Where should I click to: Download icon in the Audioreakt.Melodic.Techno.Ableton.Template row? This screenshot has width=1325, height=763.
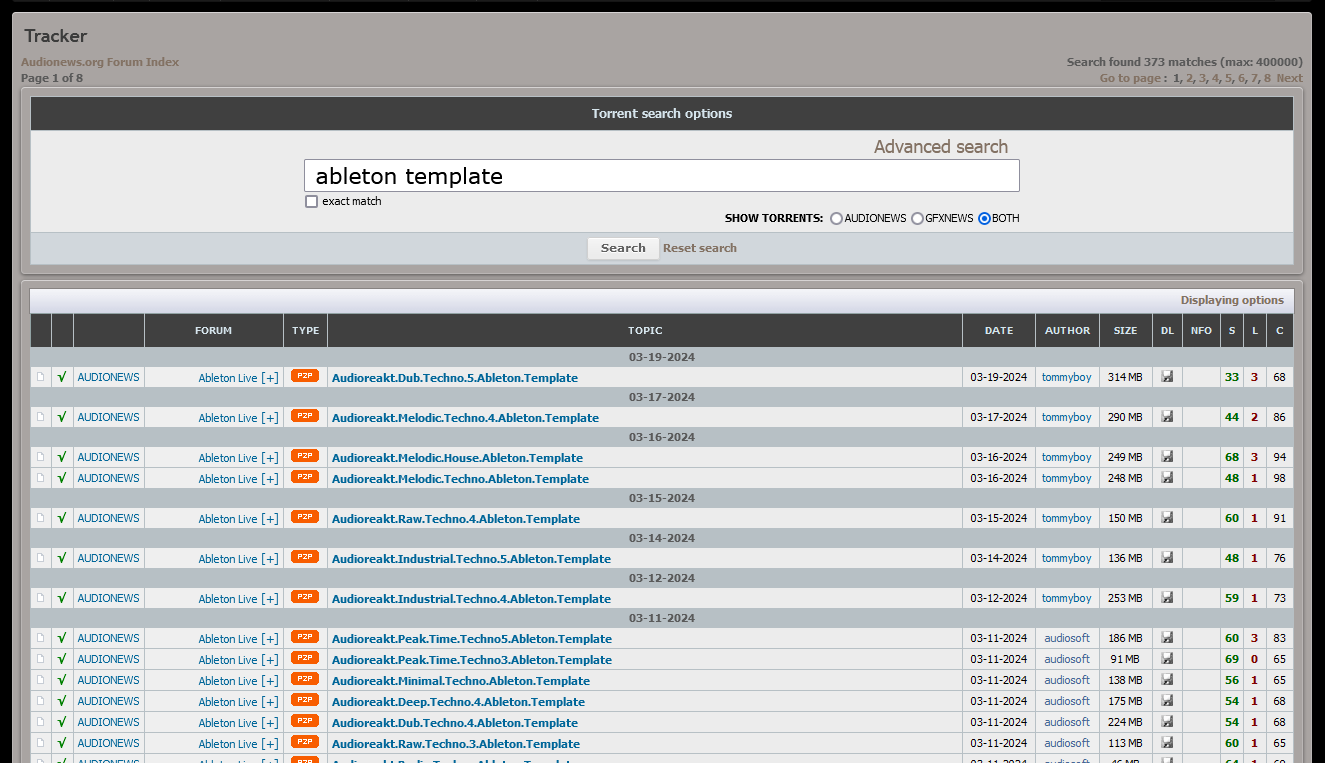coord(1167,478)
